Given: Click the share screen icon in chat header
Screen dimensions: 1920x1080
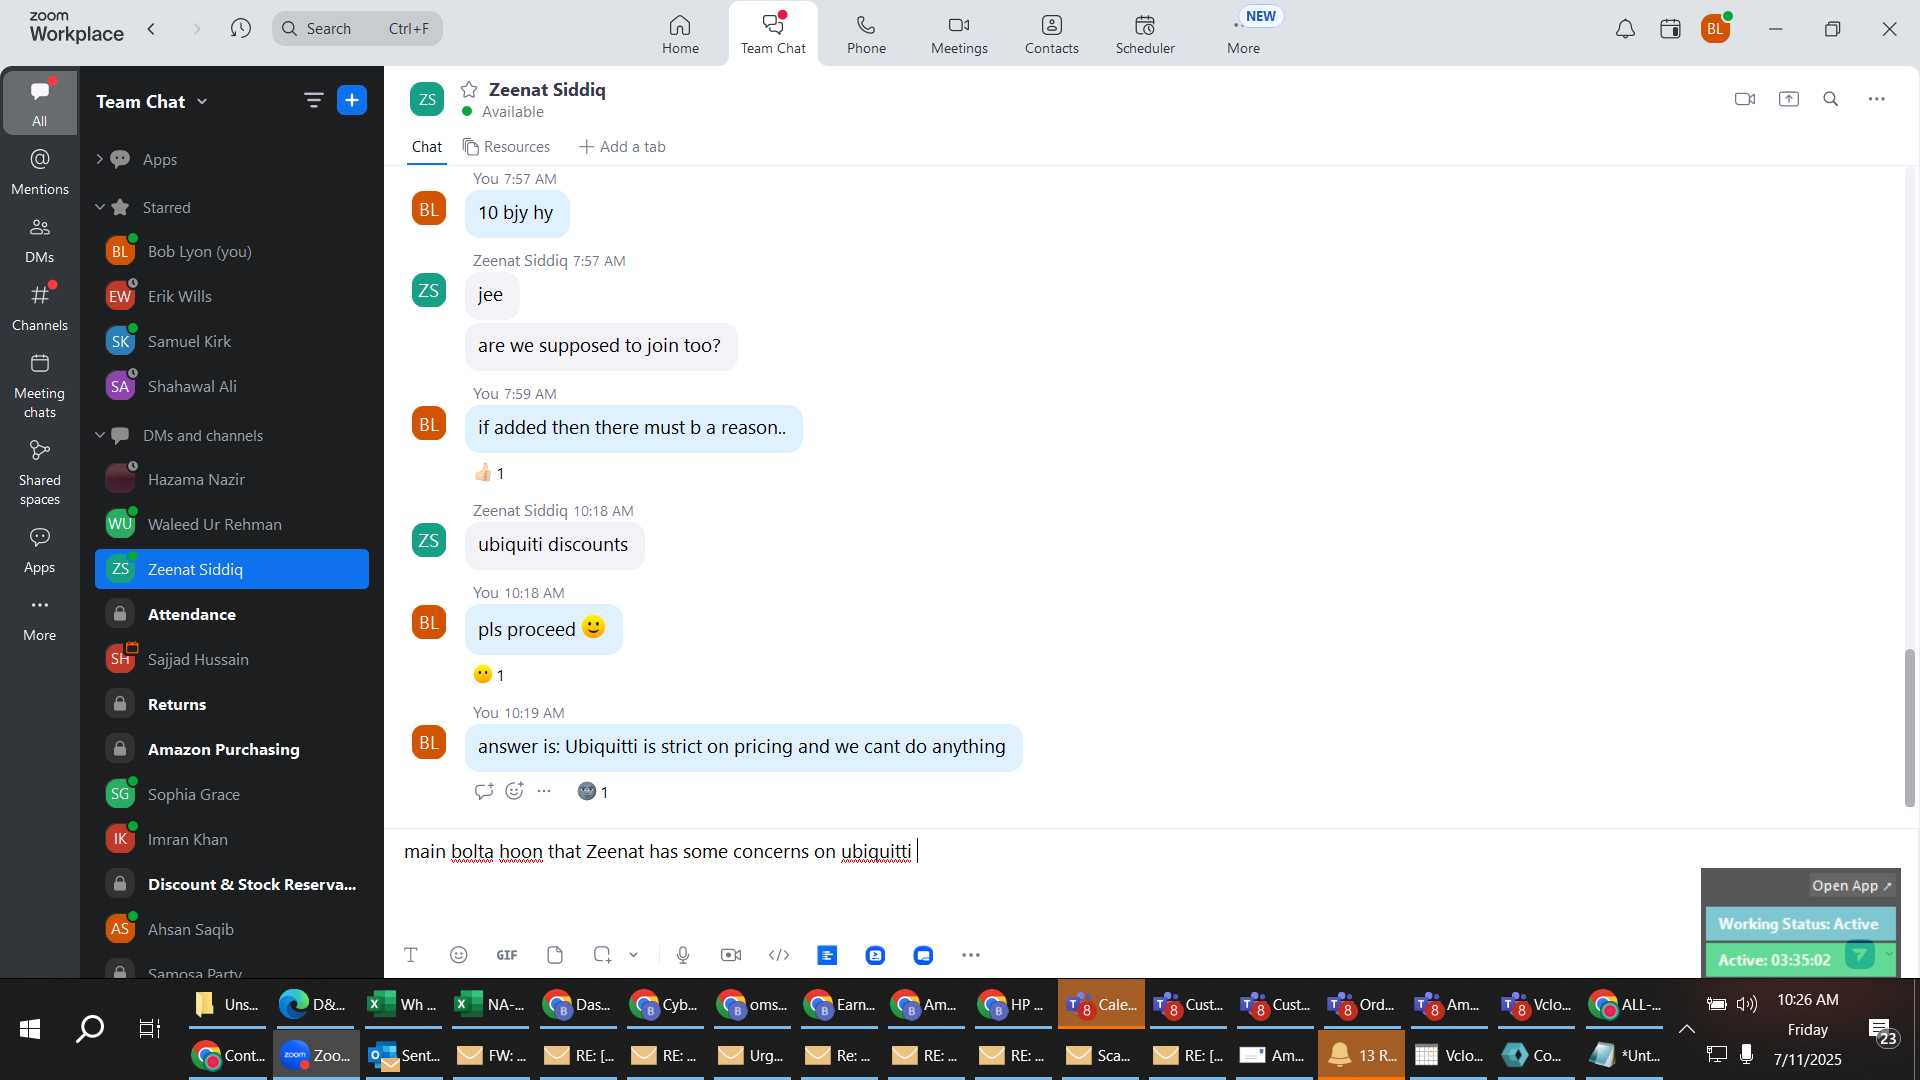Looking at the screenshot, I should tap(1789, 99).
